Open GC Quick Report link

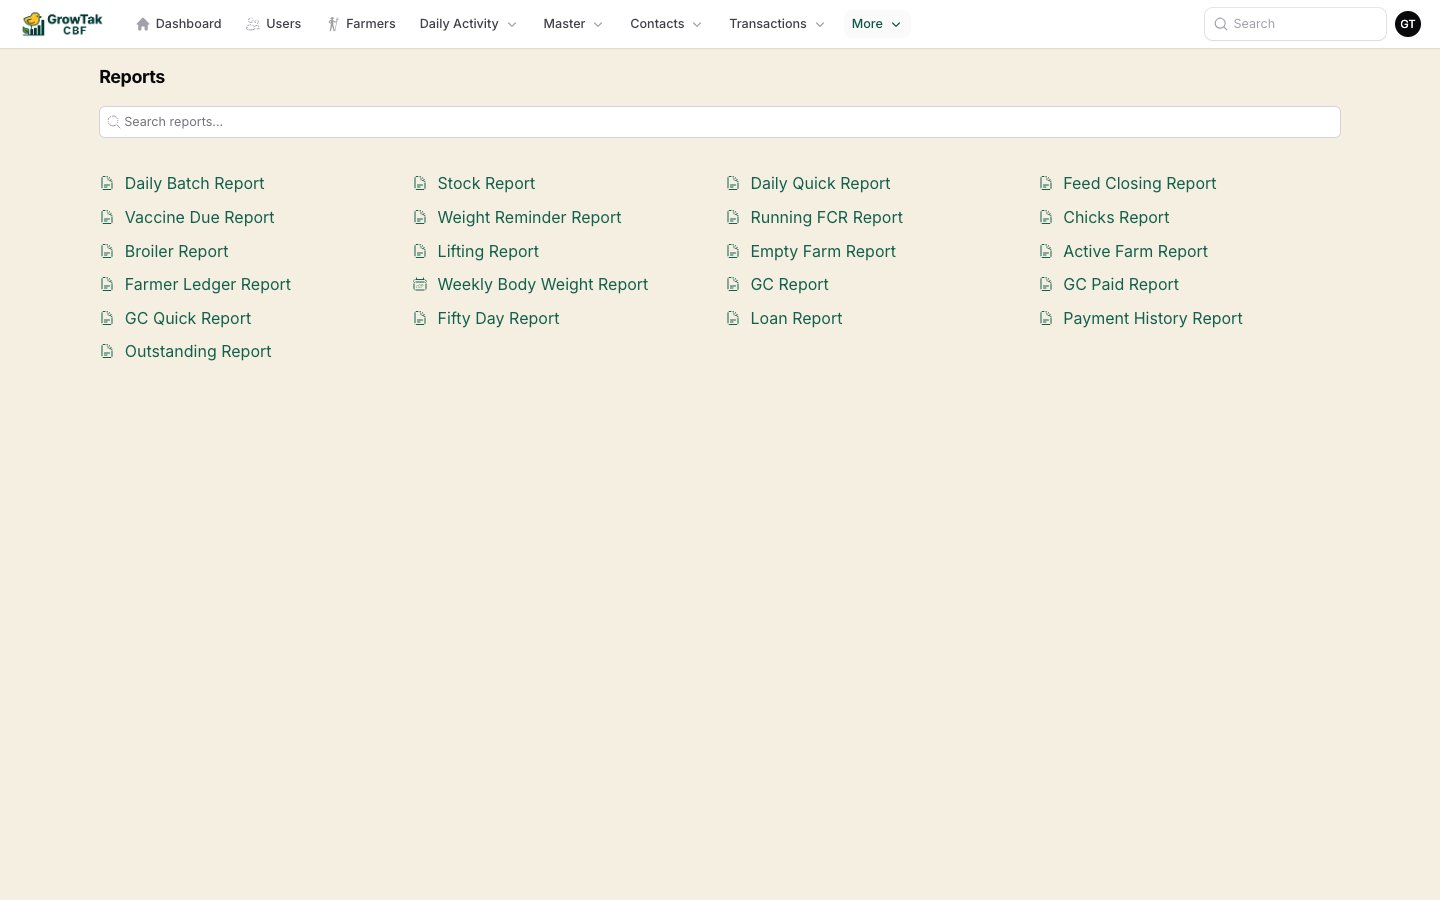[x=188, y=319]
